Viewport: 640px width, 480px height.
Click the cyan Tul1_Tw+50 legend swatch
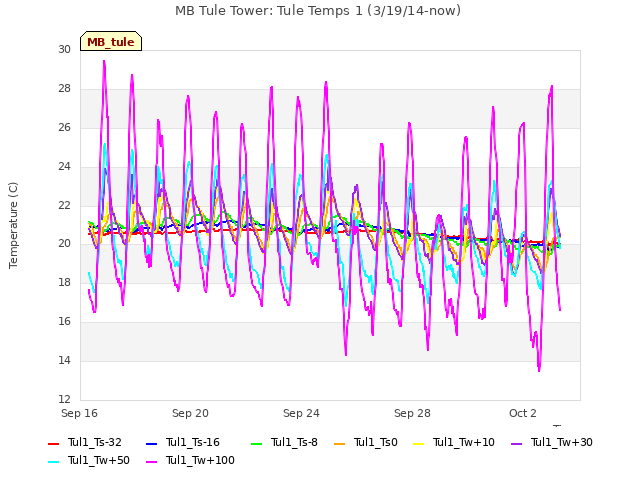(x=53, y=461)
